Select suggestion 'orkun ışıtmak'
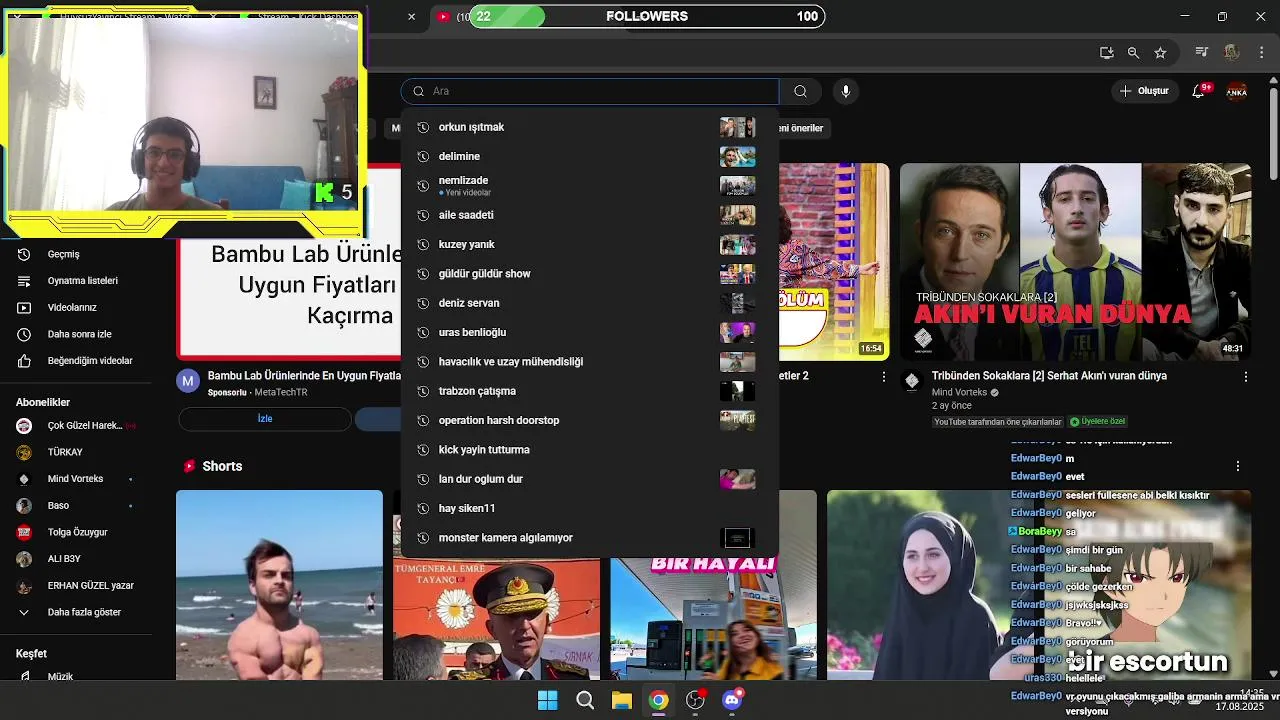 tap(590, 127)
